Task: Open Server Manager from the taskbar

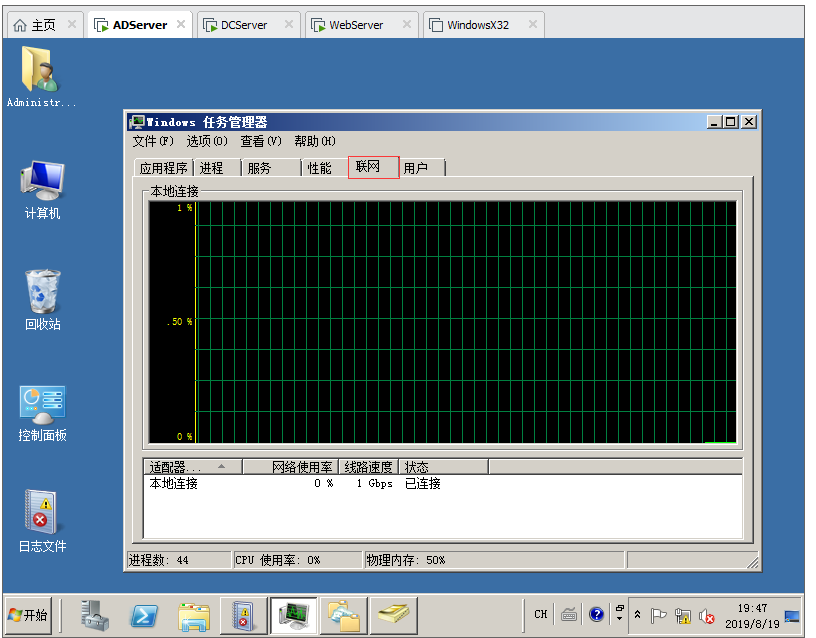Action: click(x=96, y=615)
